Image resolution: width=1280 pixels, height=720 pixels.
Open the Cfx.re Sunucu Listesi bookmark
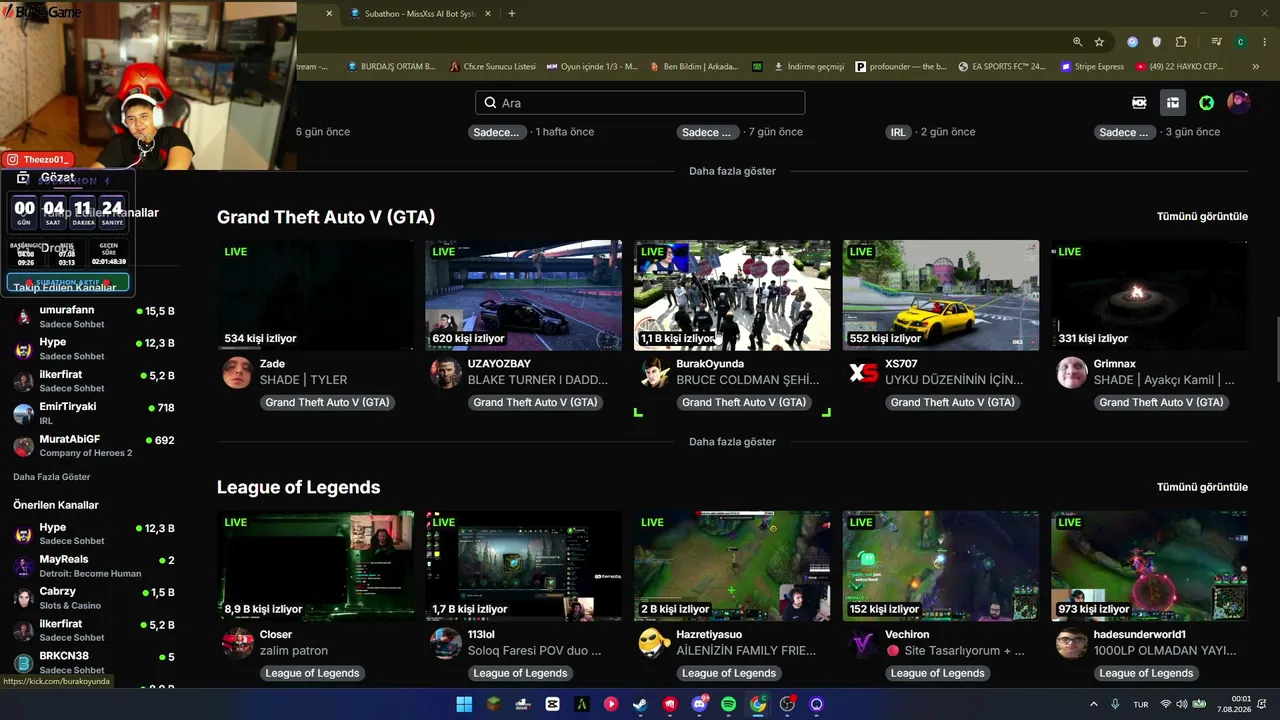pos(493,67)
